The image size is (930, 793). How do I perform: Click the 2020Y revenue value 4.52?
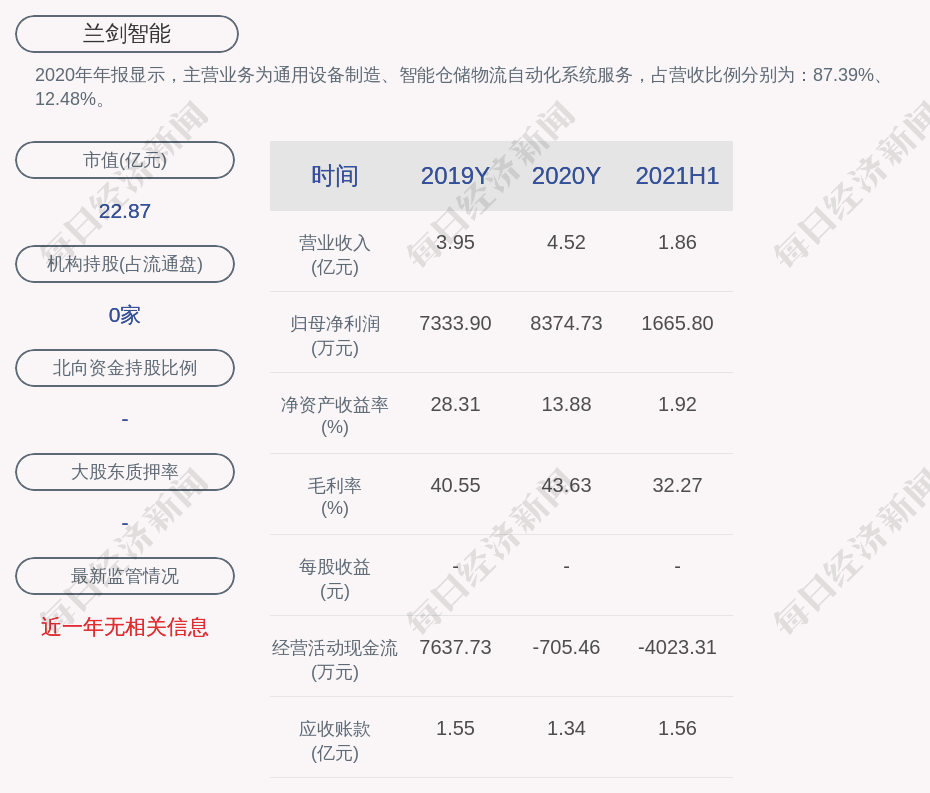click(x=566, y=243)
